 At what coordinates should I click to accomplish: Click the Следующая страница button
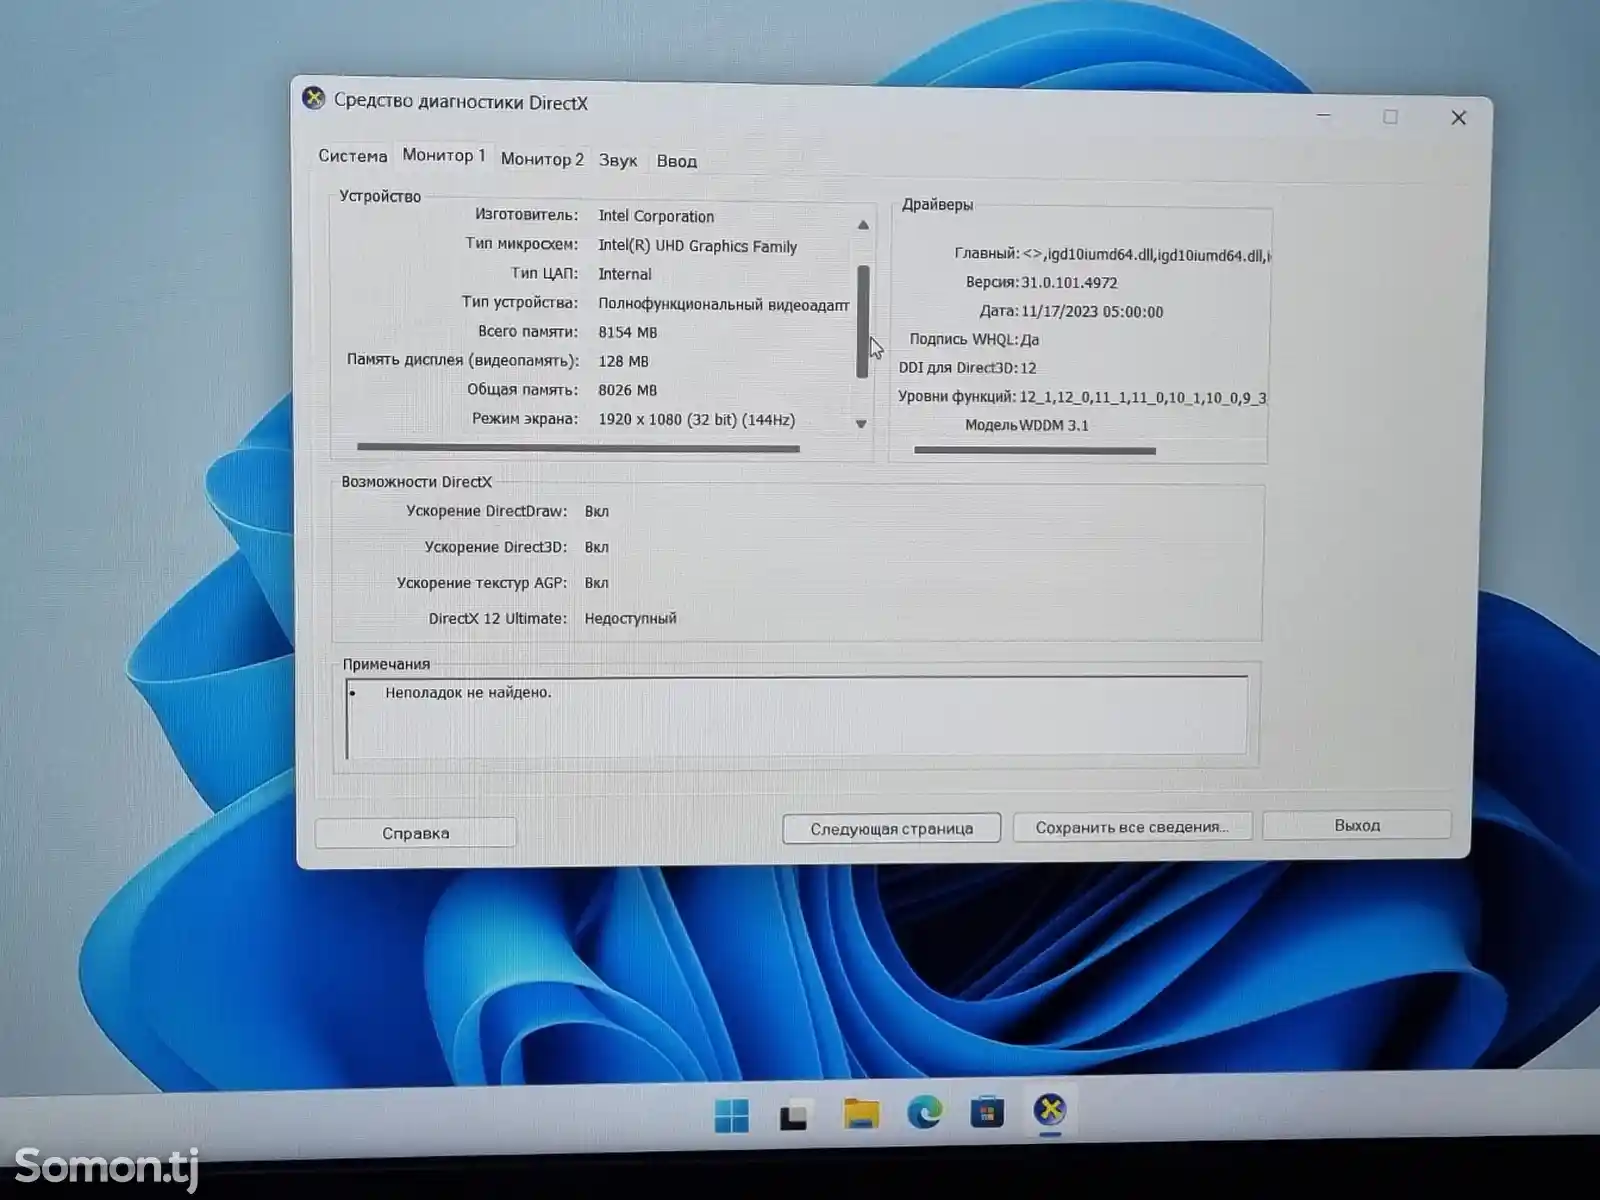tap(891, 829)
